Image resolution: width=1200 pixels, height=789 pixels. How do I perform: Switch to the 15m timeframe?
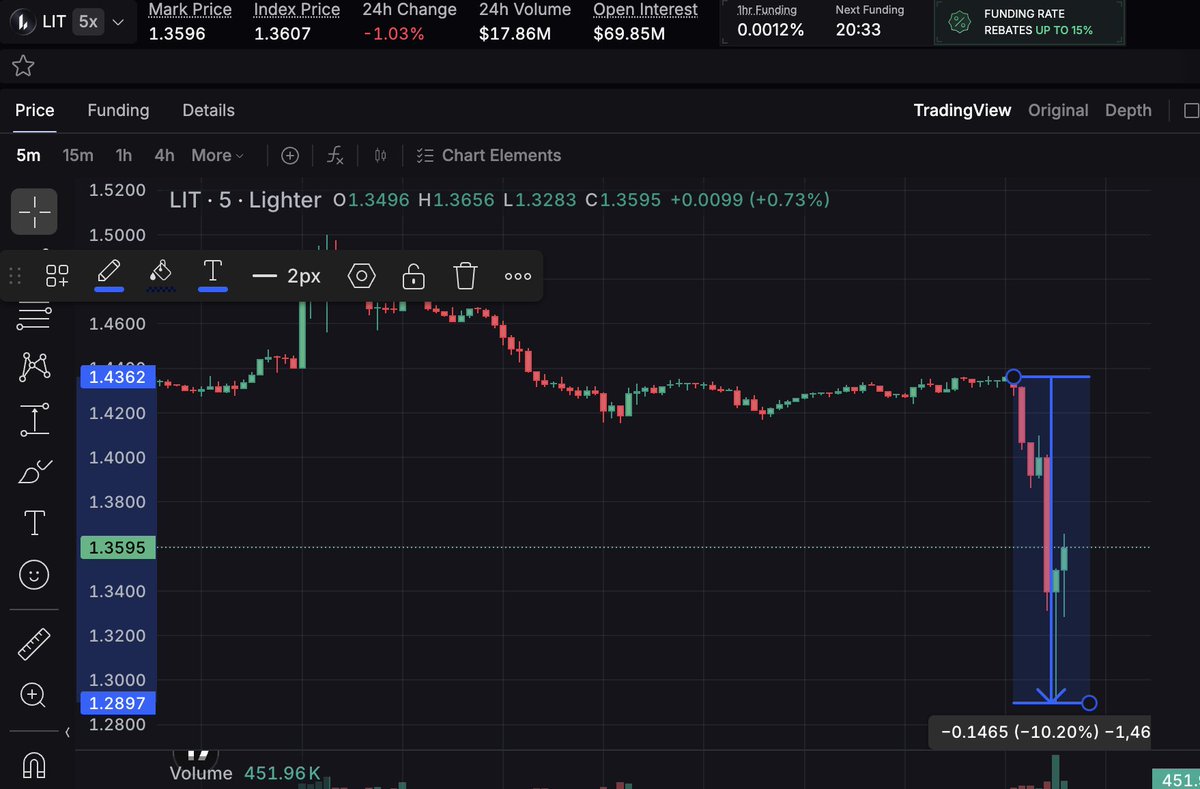click(x=78, y=155)
